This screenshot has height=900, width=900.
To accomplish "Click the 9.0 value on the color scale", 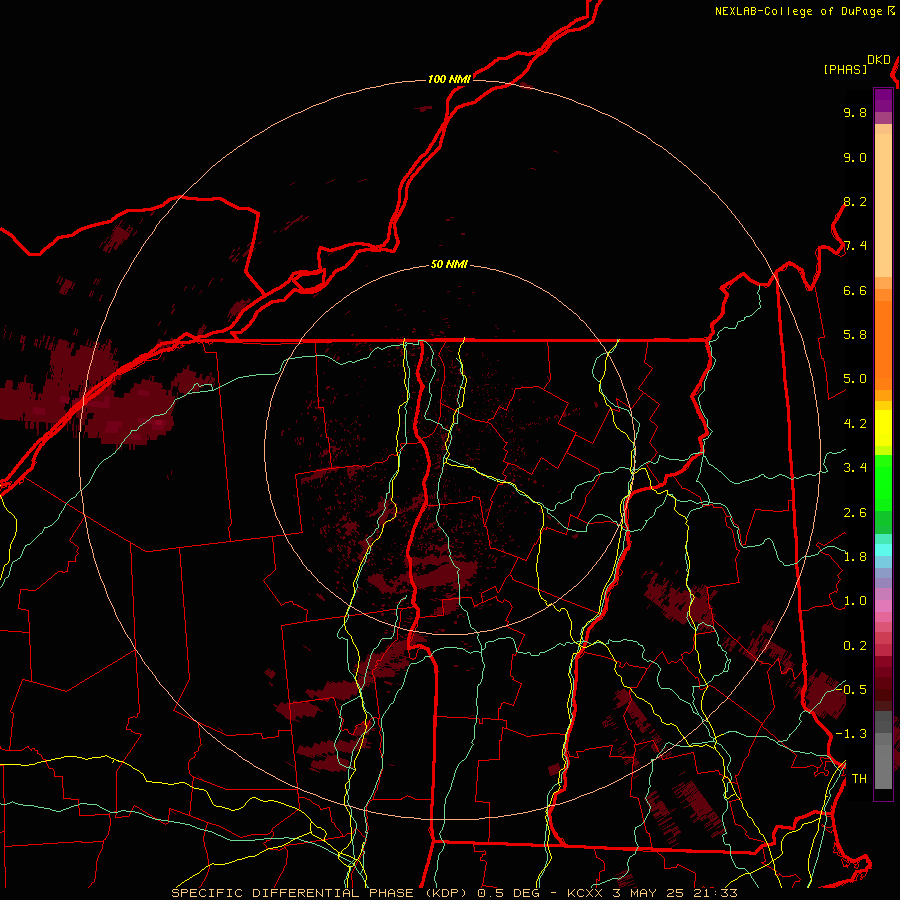I will tap(855, 158).
